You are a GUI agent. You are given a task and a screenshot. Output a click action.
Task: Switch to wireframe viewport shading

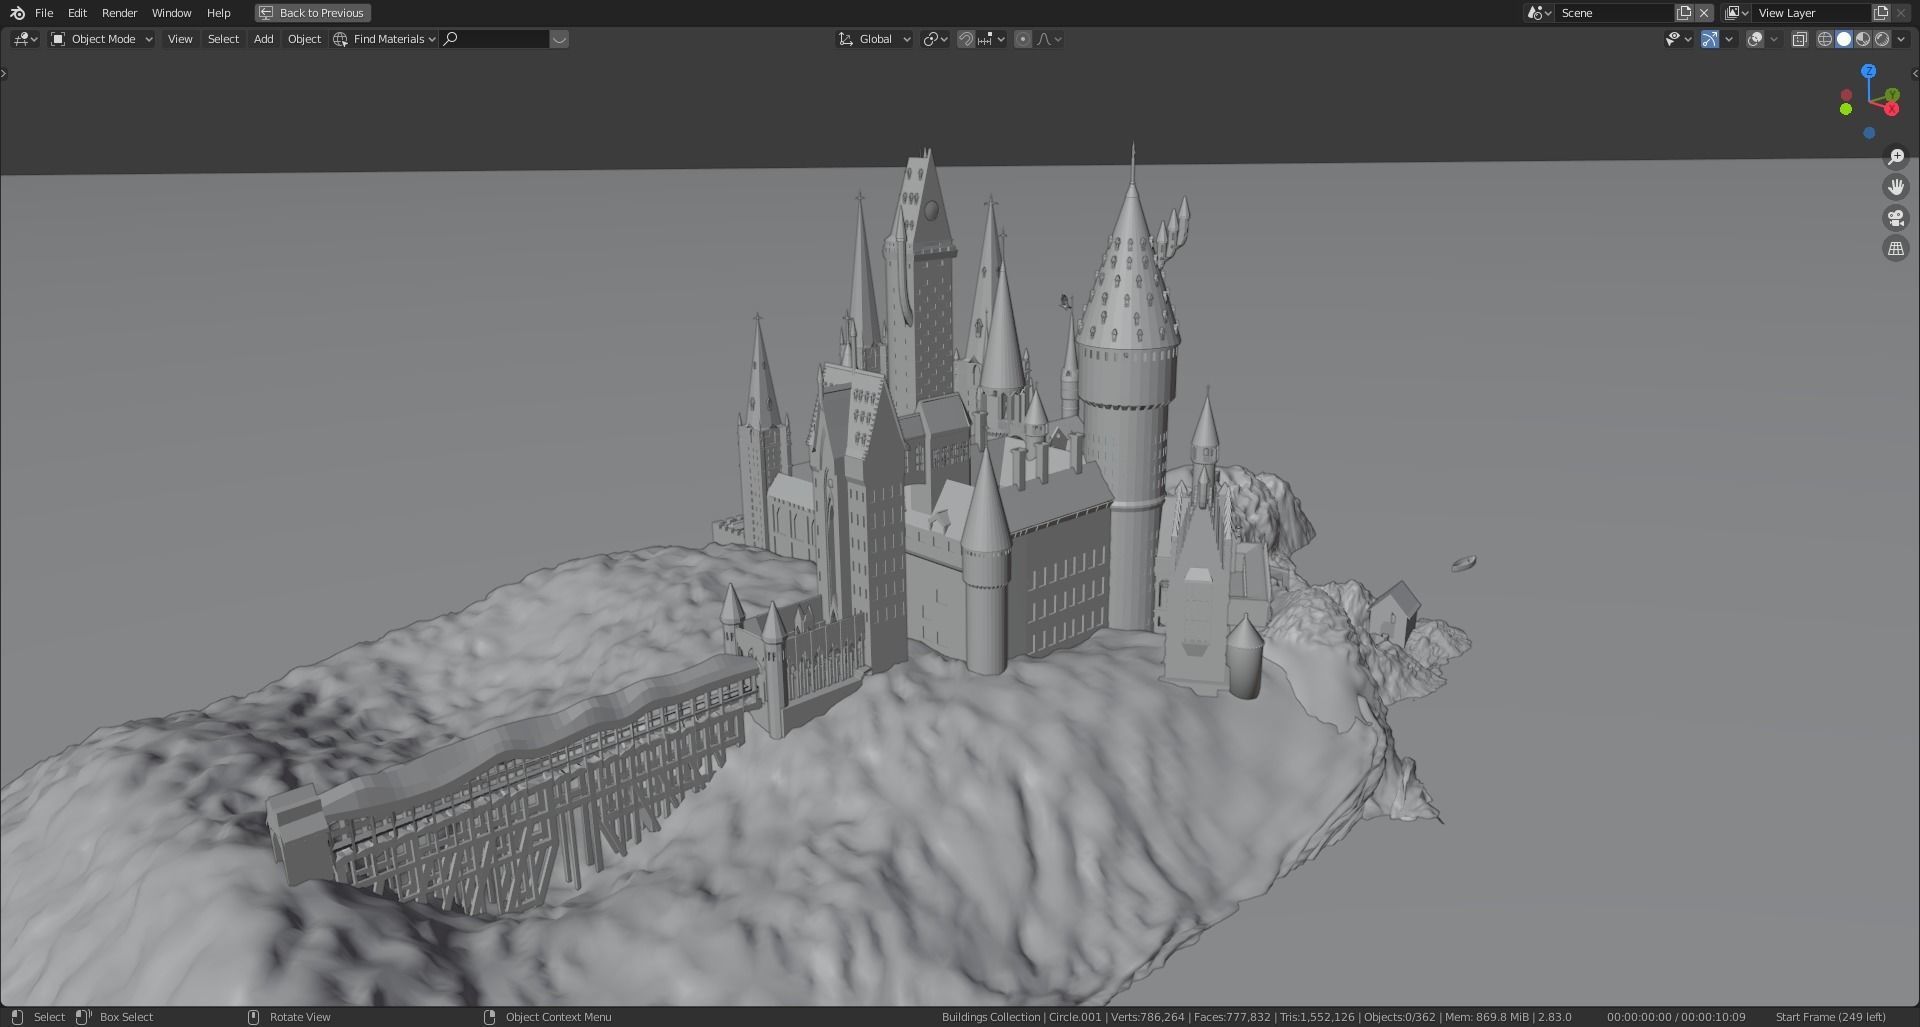(x=1825, y=39)
